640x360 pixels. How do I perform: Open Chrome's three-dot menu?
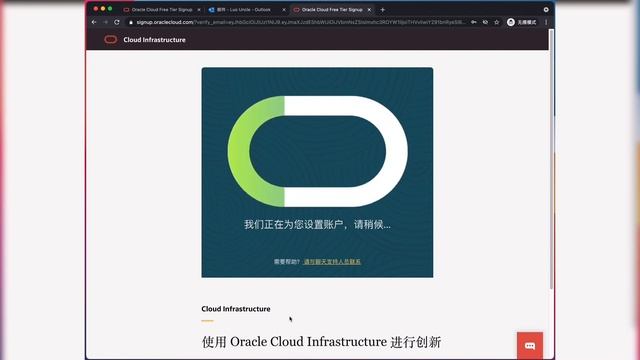[x=546, y=22]
